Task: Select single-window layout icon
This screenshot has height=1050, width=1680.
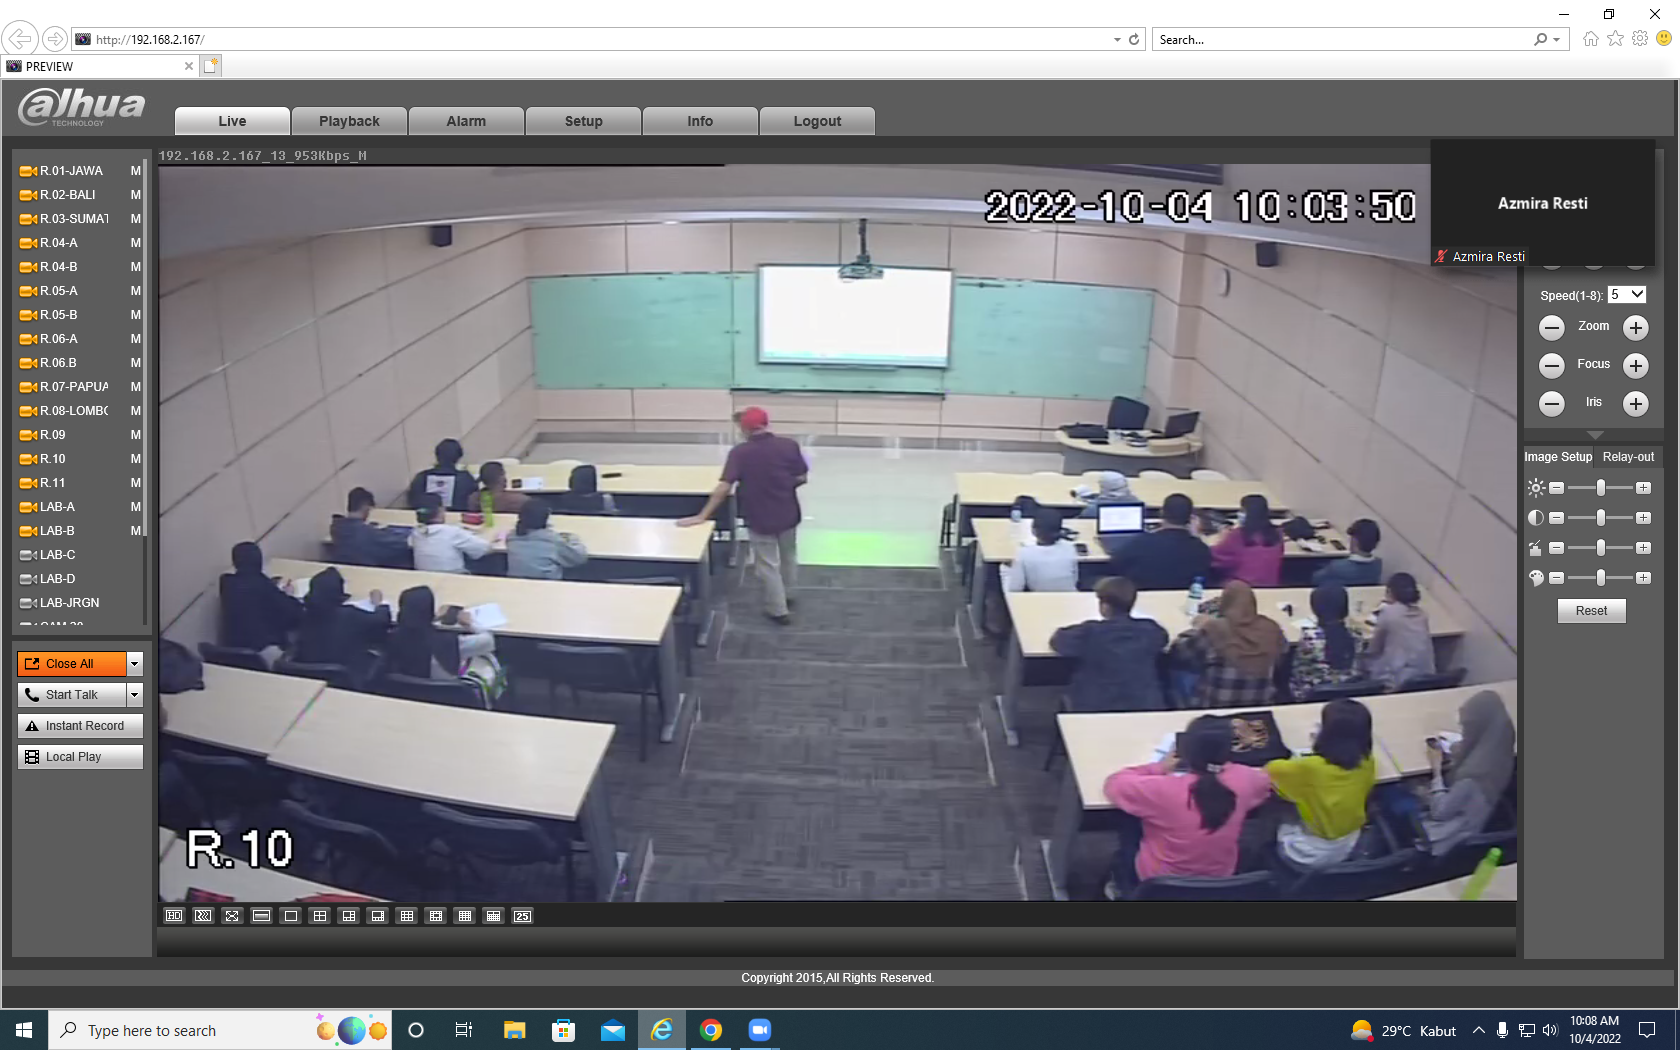Action: [290, 916]
